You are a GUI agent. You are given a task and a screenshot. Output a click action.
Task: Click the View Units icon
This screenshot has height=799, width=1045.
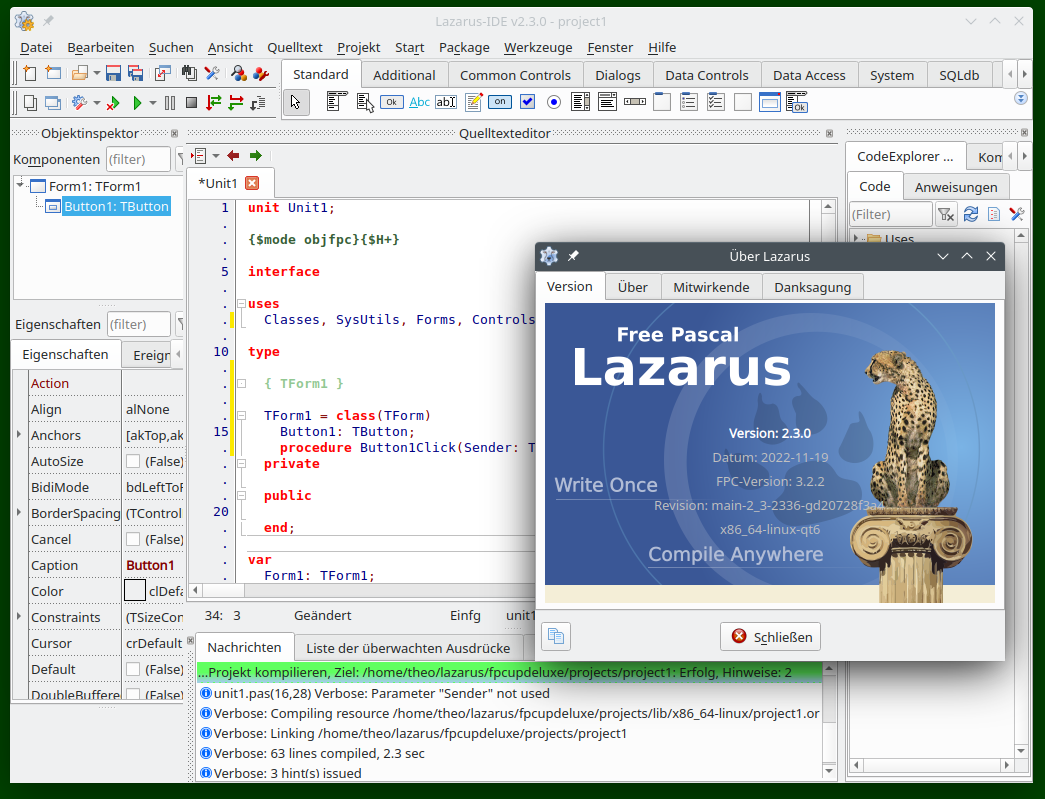(x=30, y=103)
